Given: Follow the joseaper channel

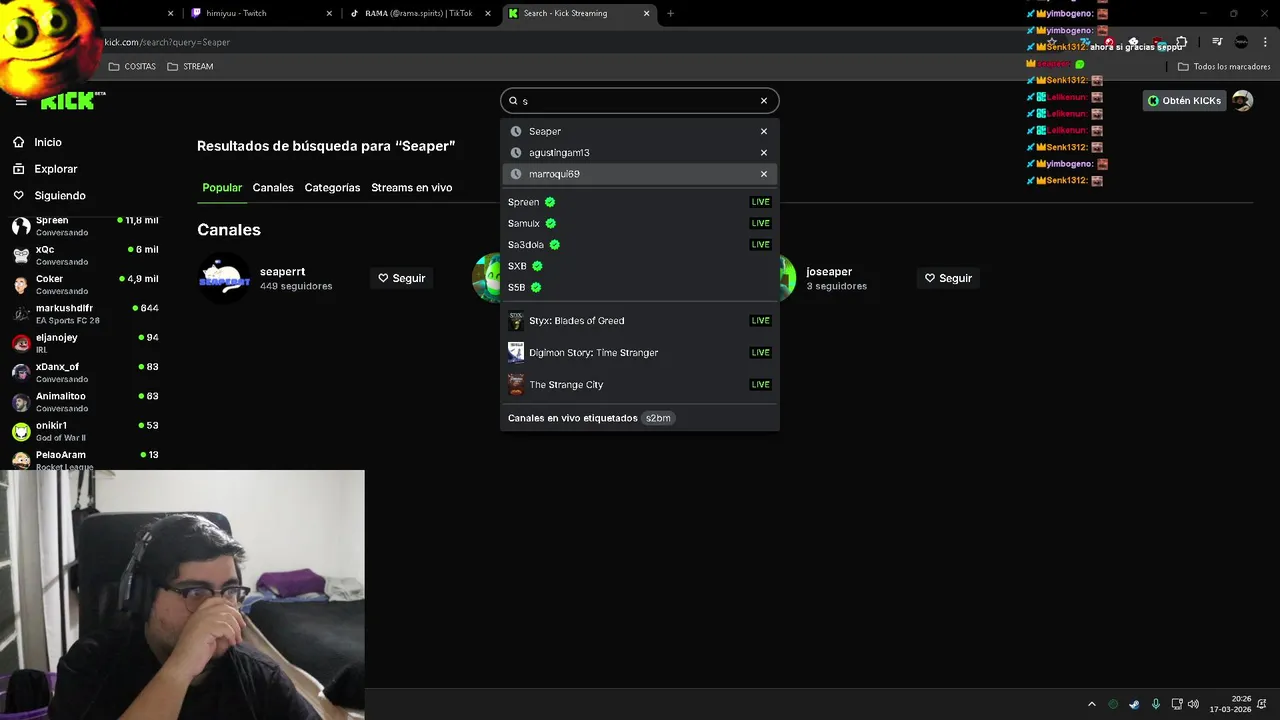Looking at the screenshot, I should [x=948, y=278].
